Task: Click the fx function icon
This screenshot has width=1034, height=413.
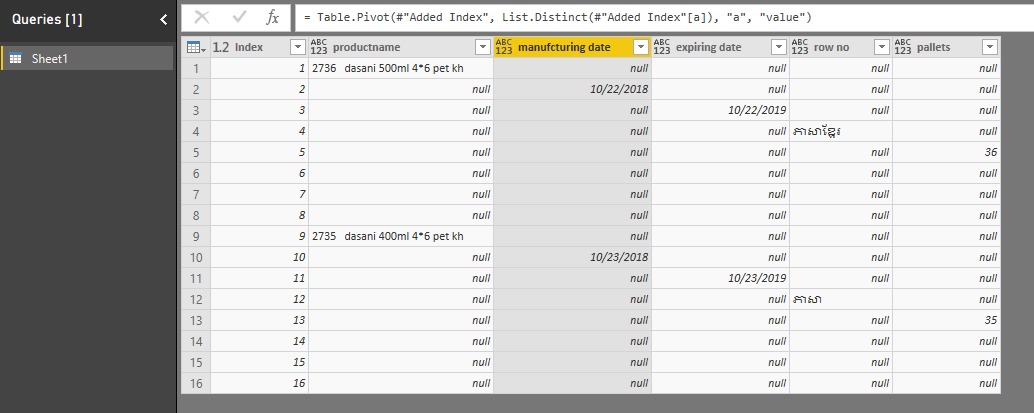Action: 272,18
